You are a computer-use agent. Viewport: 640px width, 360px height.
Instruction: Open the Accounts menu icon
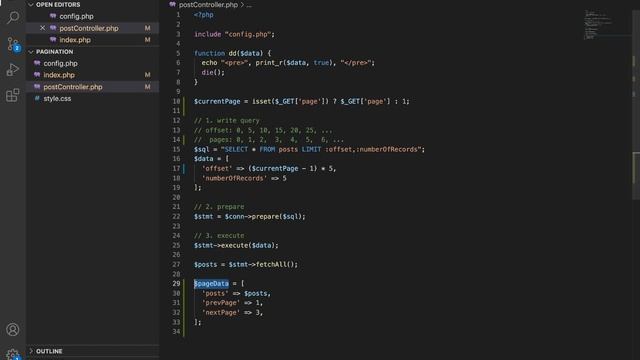[x=13, y=329]
